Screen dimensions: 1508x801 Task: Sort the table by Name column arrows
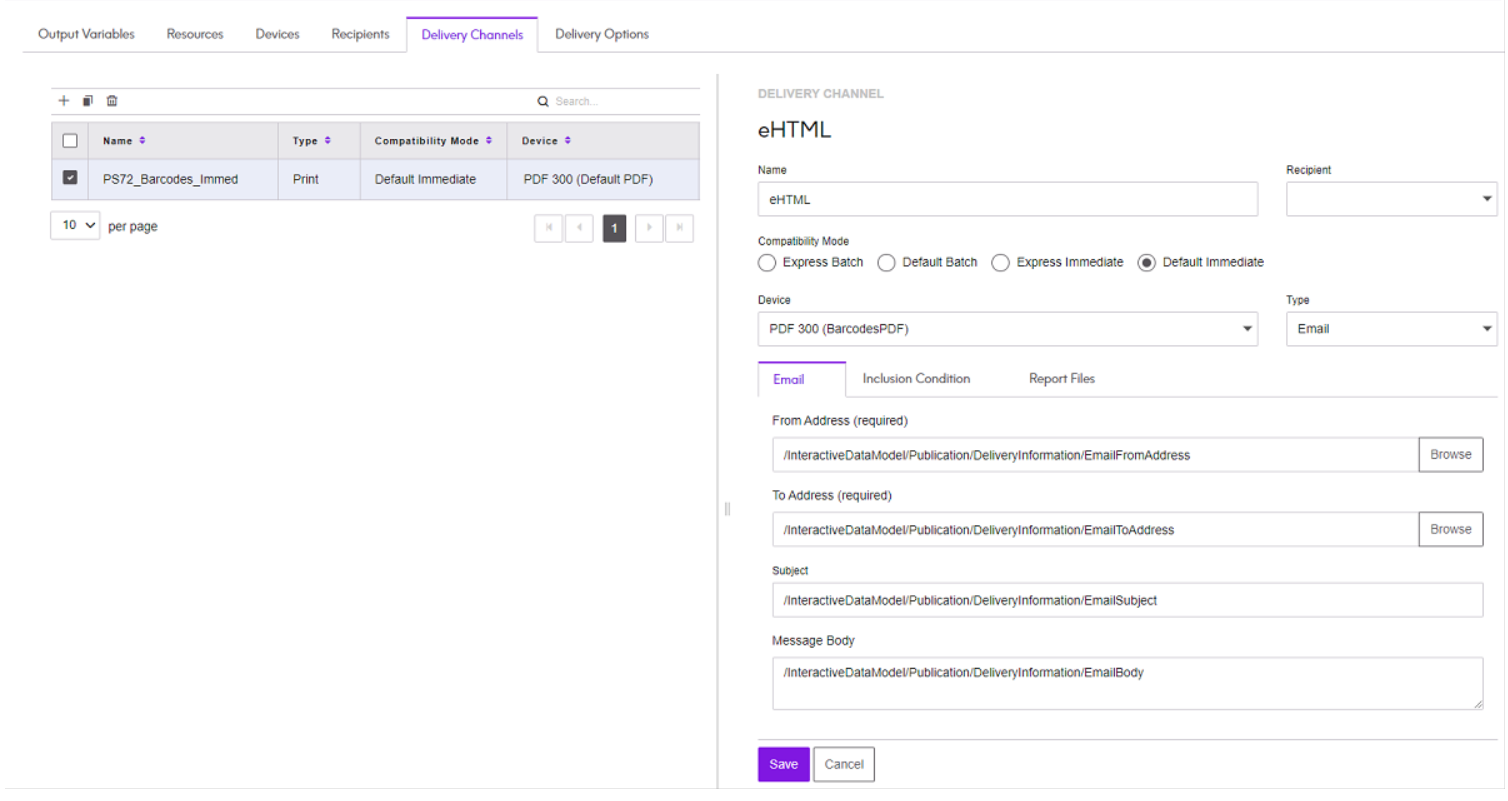pos(142,141)
